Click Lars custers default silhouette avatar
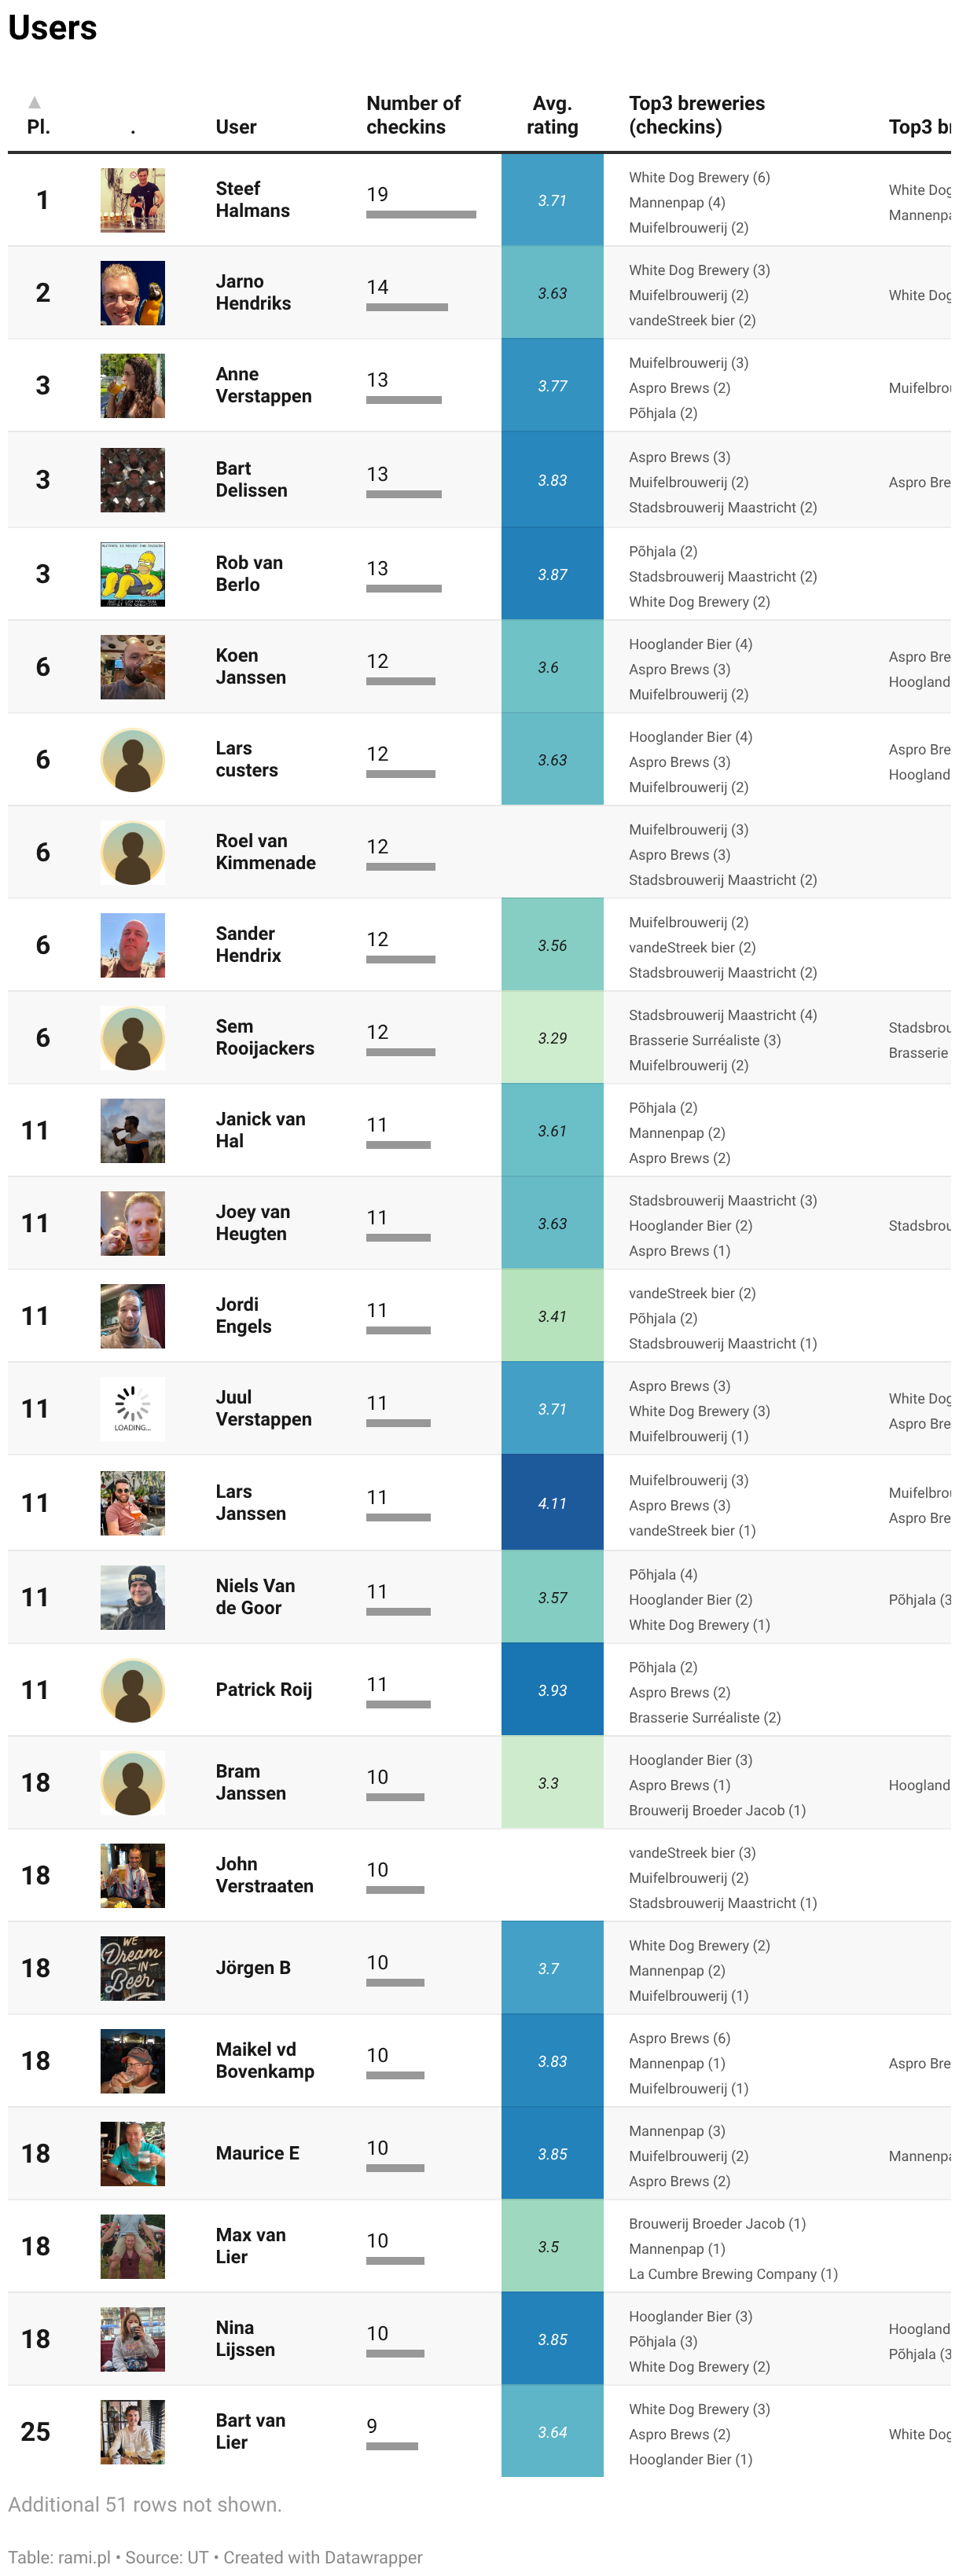The width and height of the screenshot is (959, 2576). pyautogui.click(x=132, y=760)
